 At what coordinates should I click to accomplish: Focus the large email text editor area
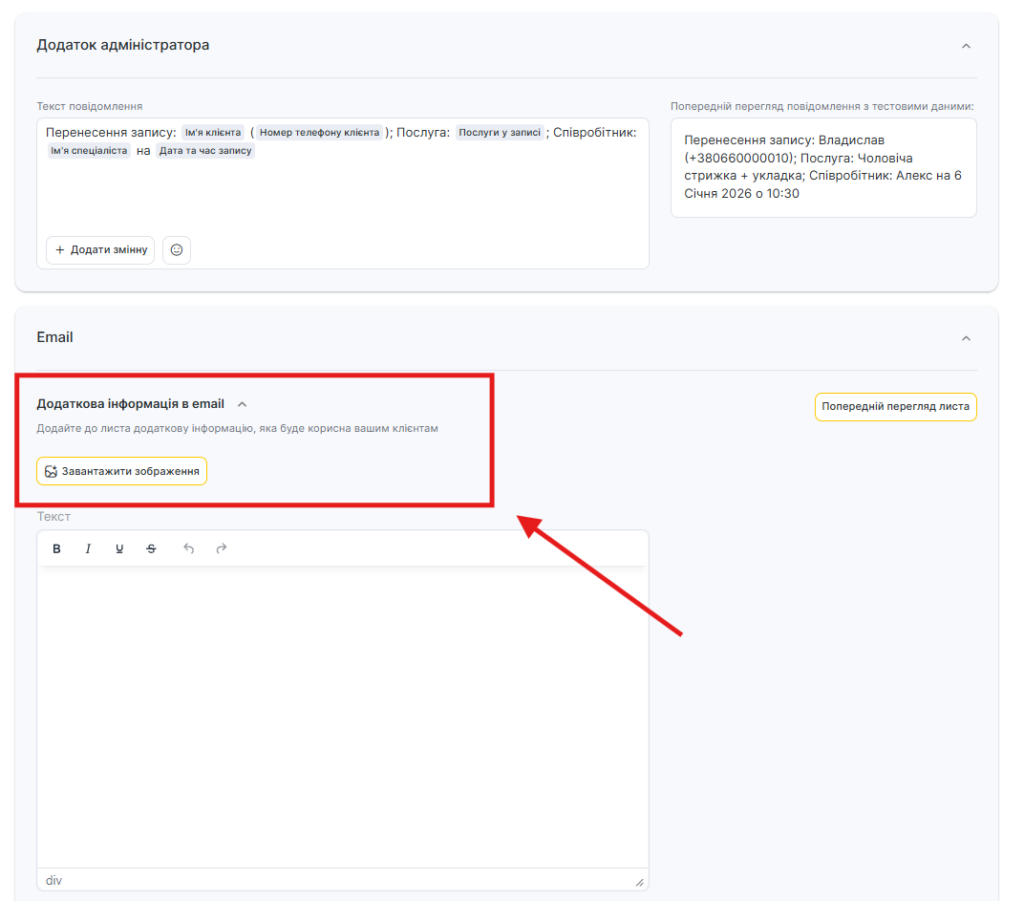[x=342, y=715]
